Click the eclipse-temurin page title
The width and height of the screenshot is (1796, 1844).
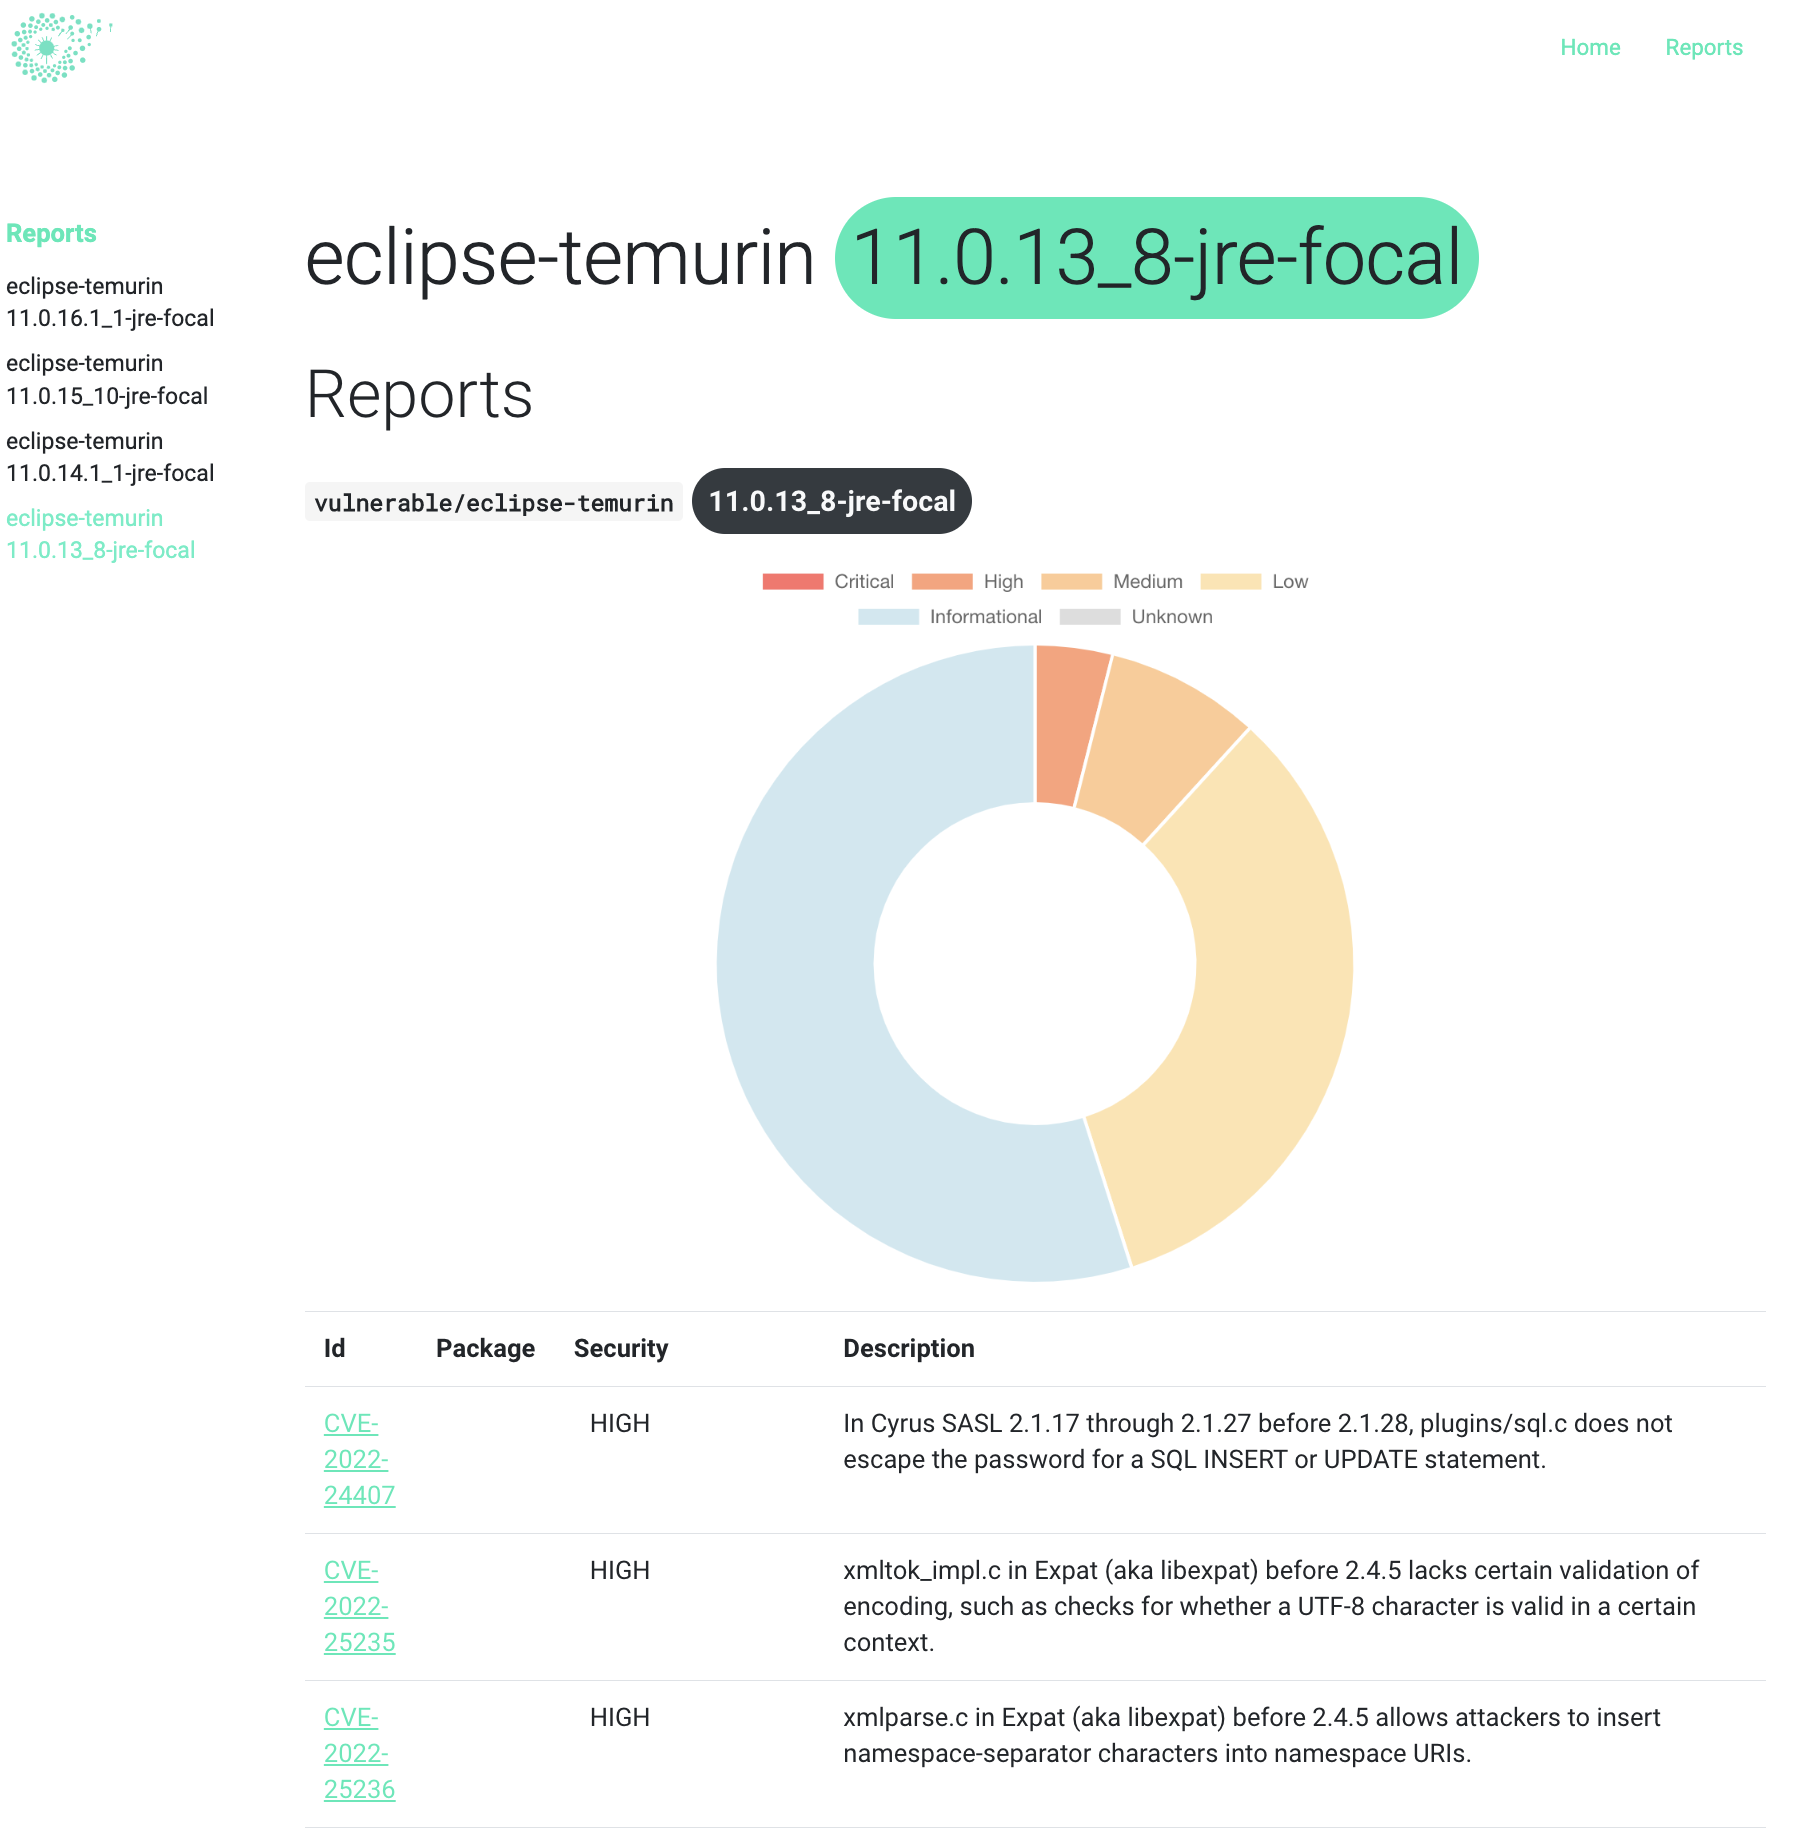click(560, 258)
